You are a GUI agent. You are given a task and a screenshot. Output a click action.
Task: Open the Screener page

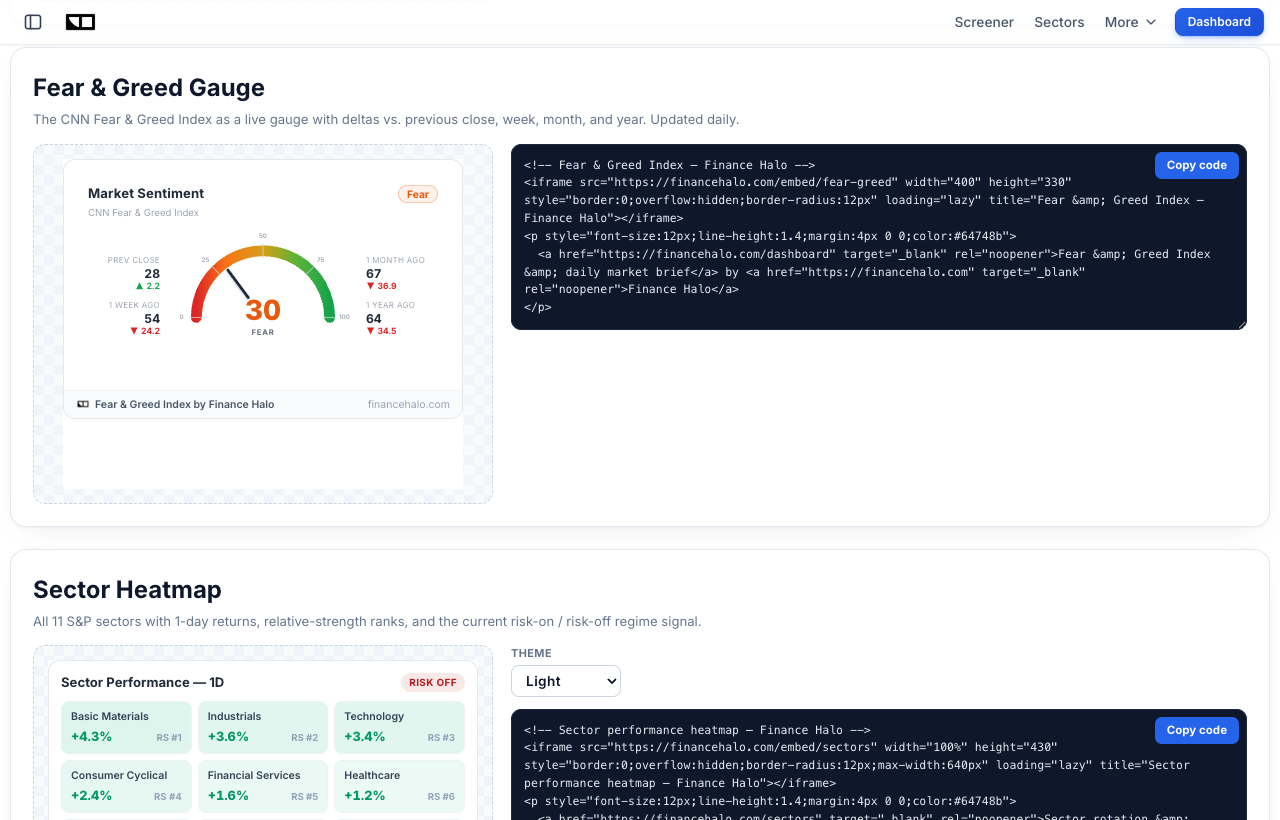coord(984,22)
